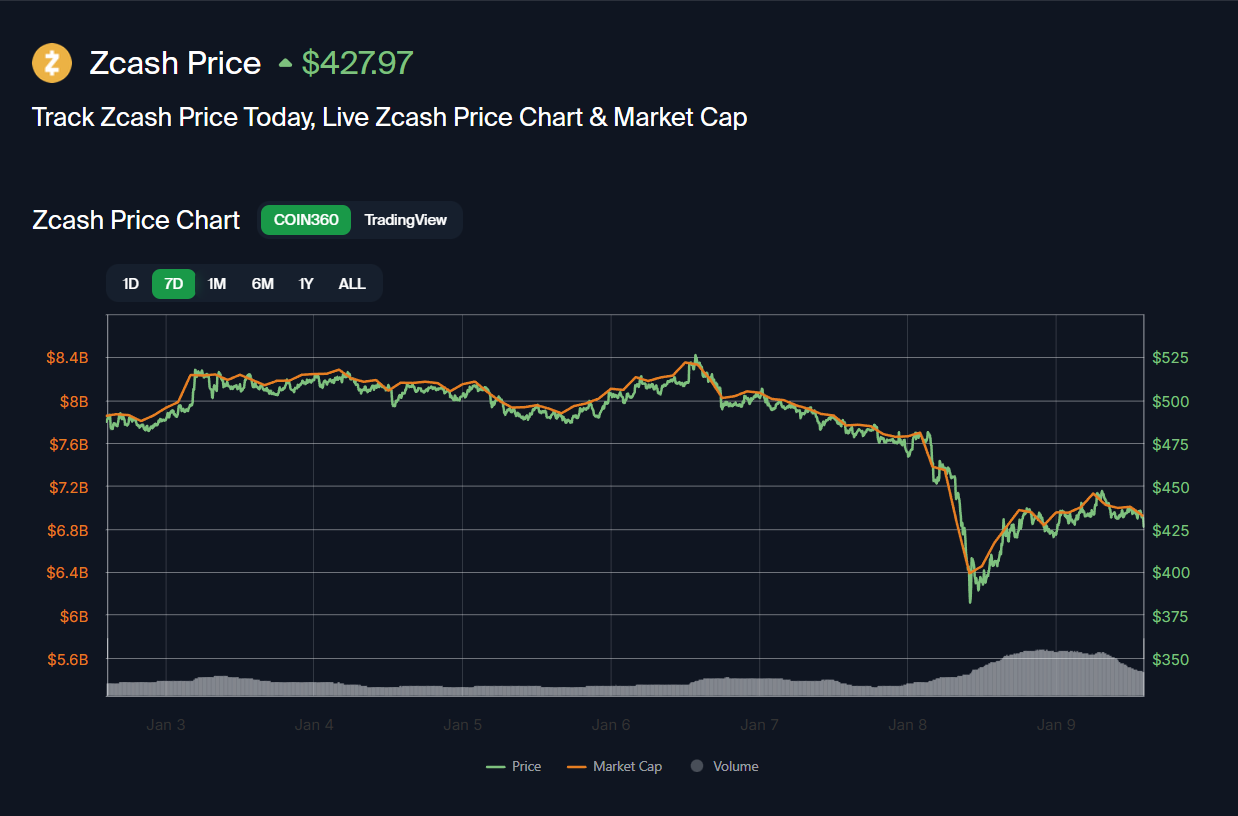Select the 7D time range
This screenshot has height=816, width=1238.
pyautogui.click(x=174, y=284)
